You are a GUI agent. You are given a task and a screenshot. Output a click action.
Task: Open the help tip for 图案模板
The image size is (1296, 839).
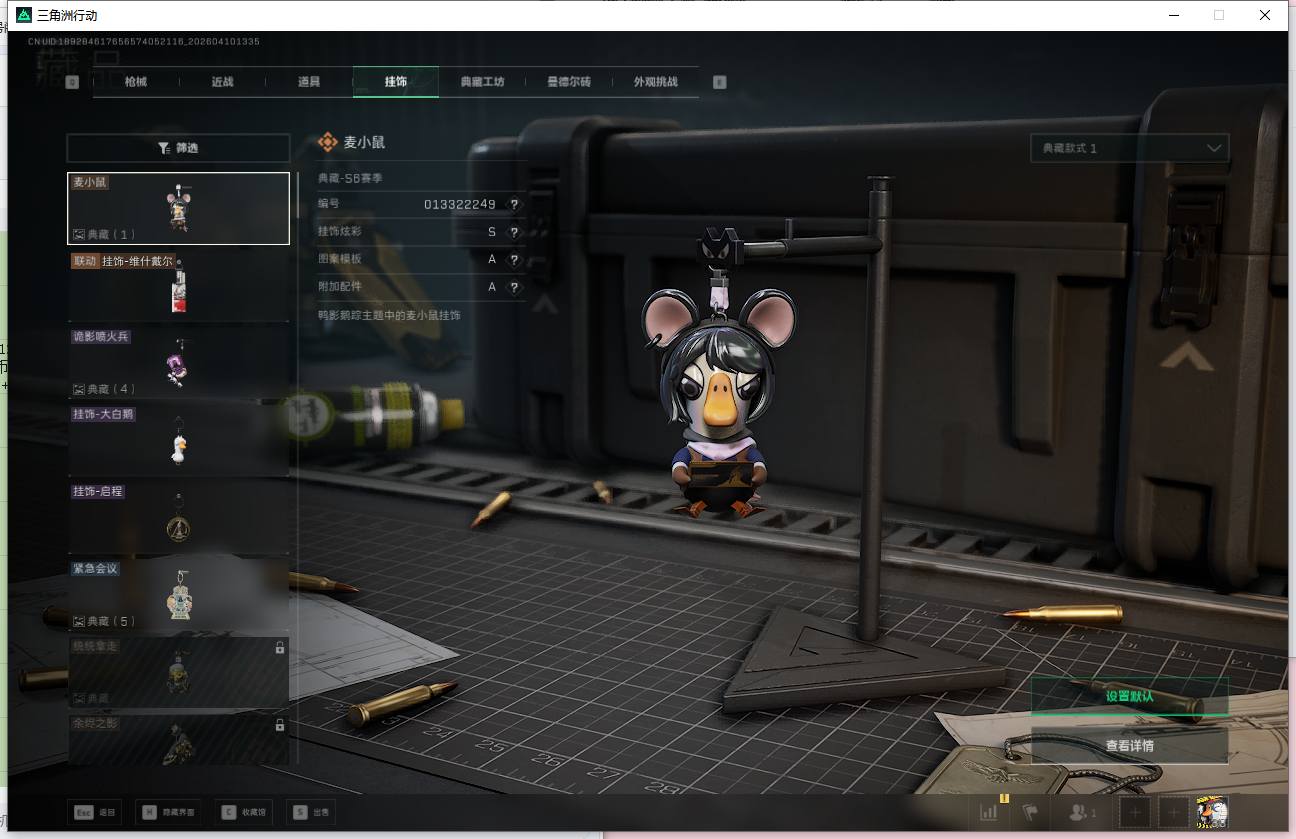[514, 259]
